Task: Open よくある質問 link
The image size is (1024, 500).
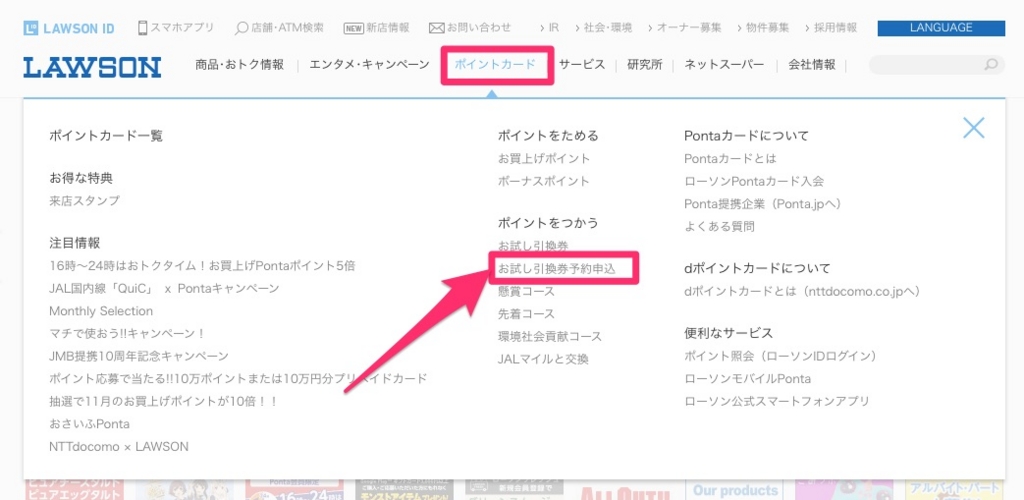Action: tap(720, 227)
